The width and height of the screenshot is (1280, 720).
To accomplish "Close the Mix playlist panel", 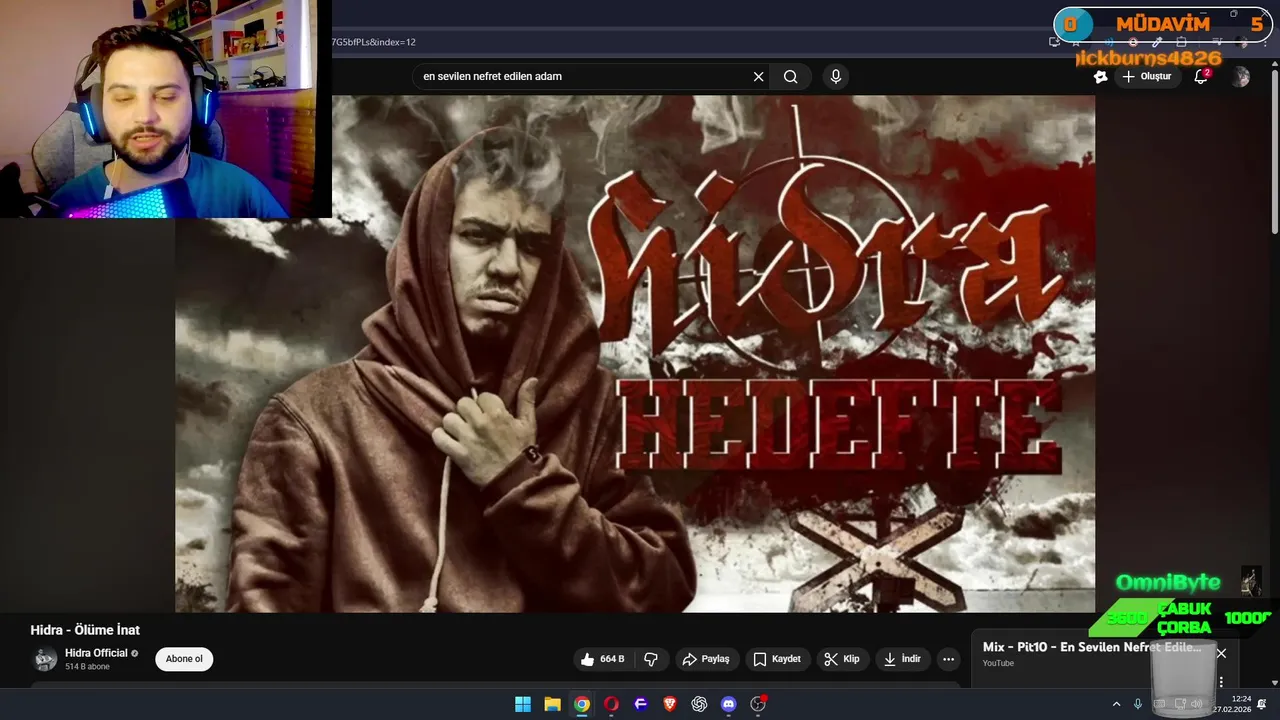I will (x=1221, y=653).
